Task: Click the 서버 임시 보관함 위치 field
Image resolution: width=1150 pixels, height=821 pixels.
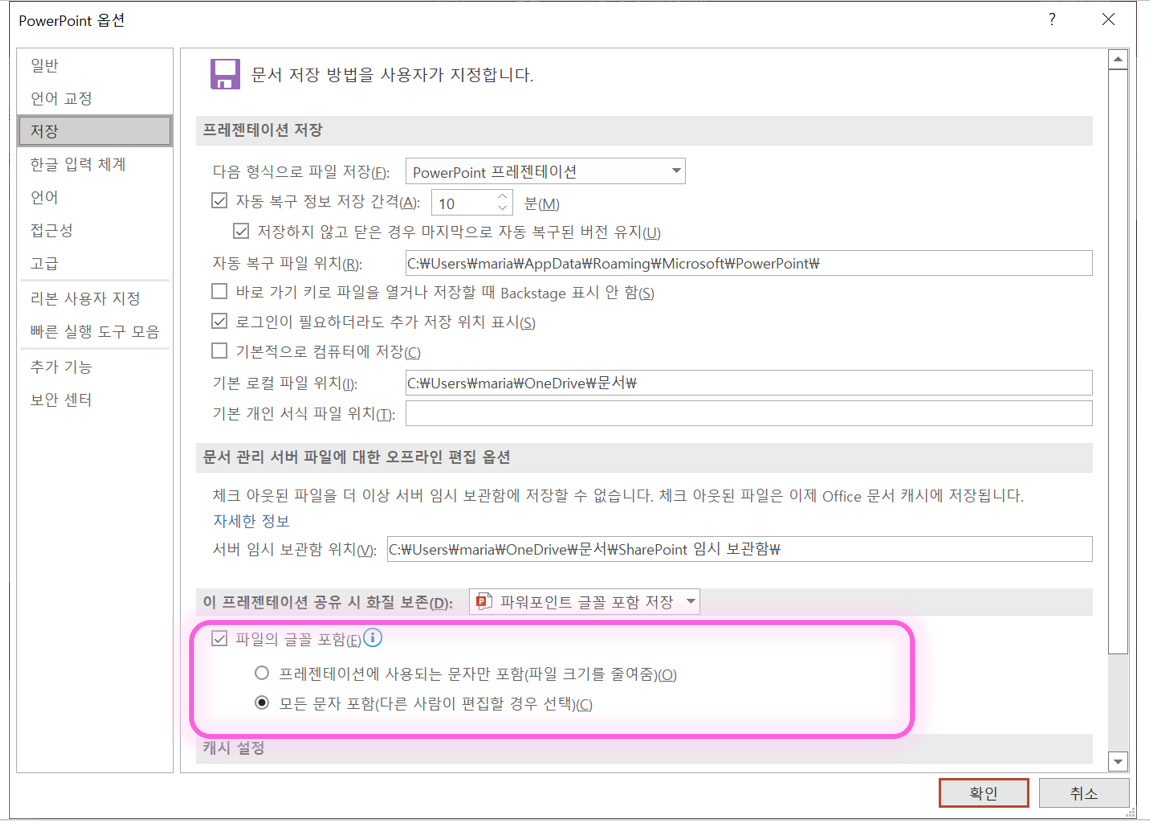Action: point(739,549)
